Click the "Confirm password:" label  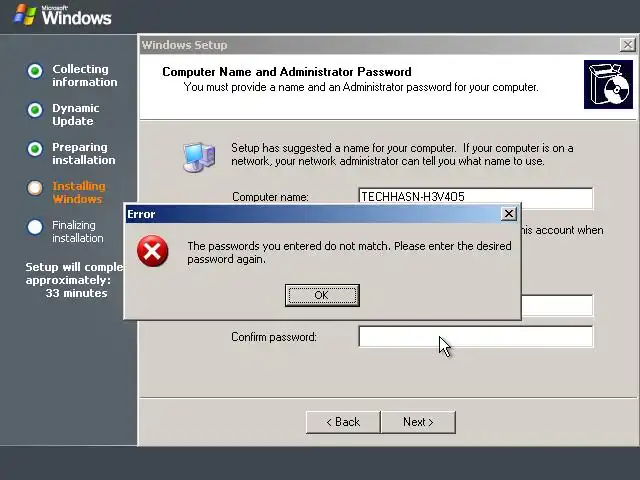pyautogui.click(x=274, y=337)
